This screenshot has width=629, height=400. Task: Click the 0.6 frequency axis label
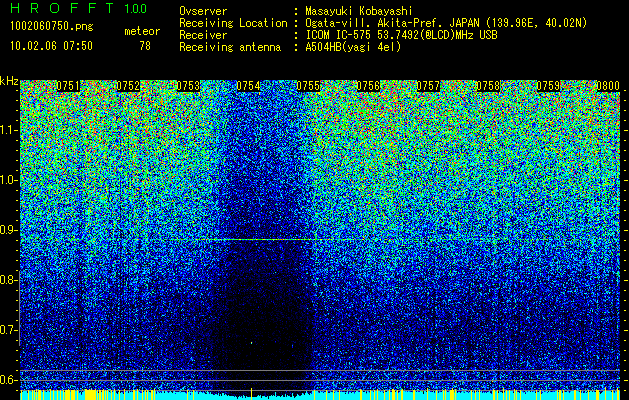coord(8,380)
